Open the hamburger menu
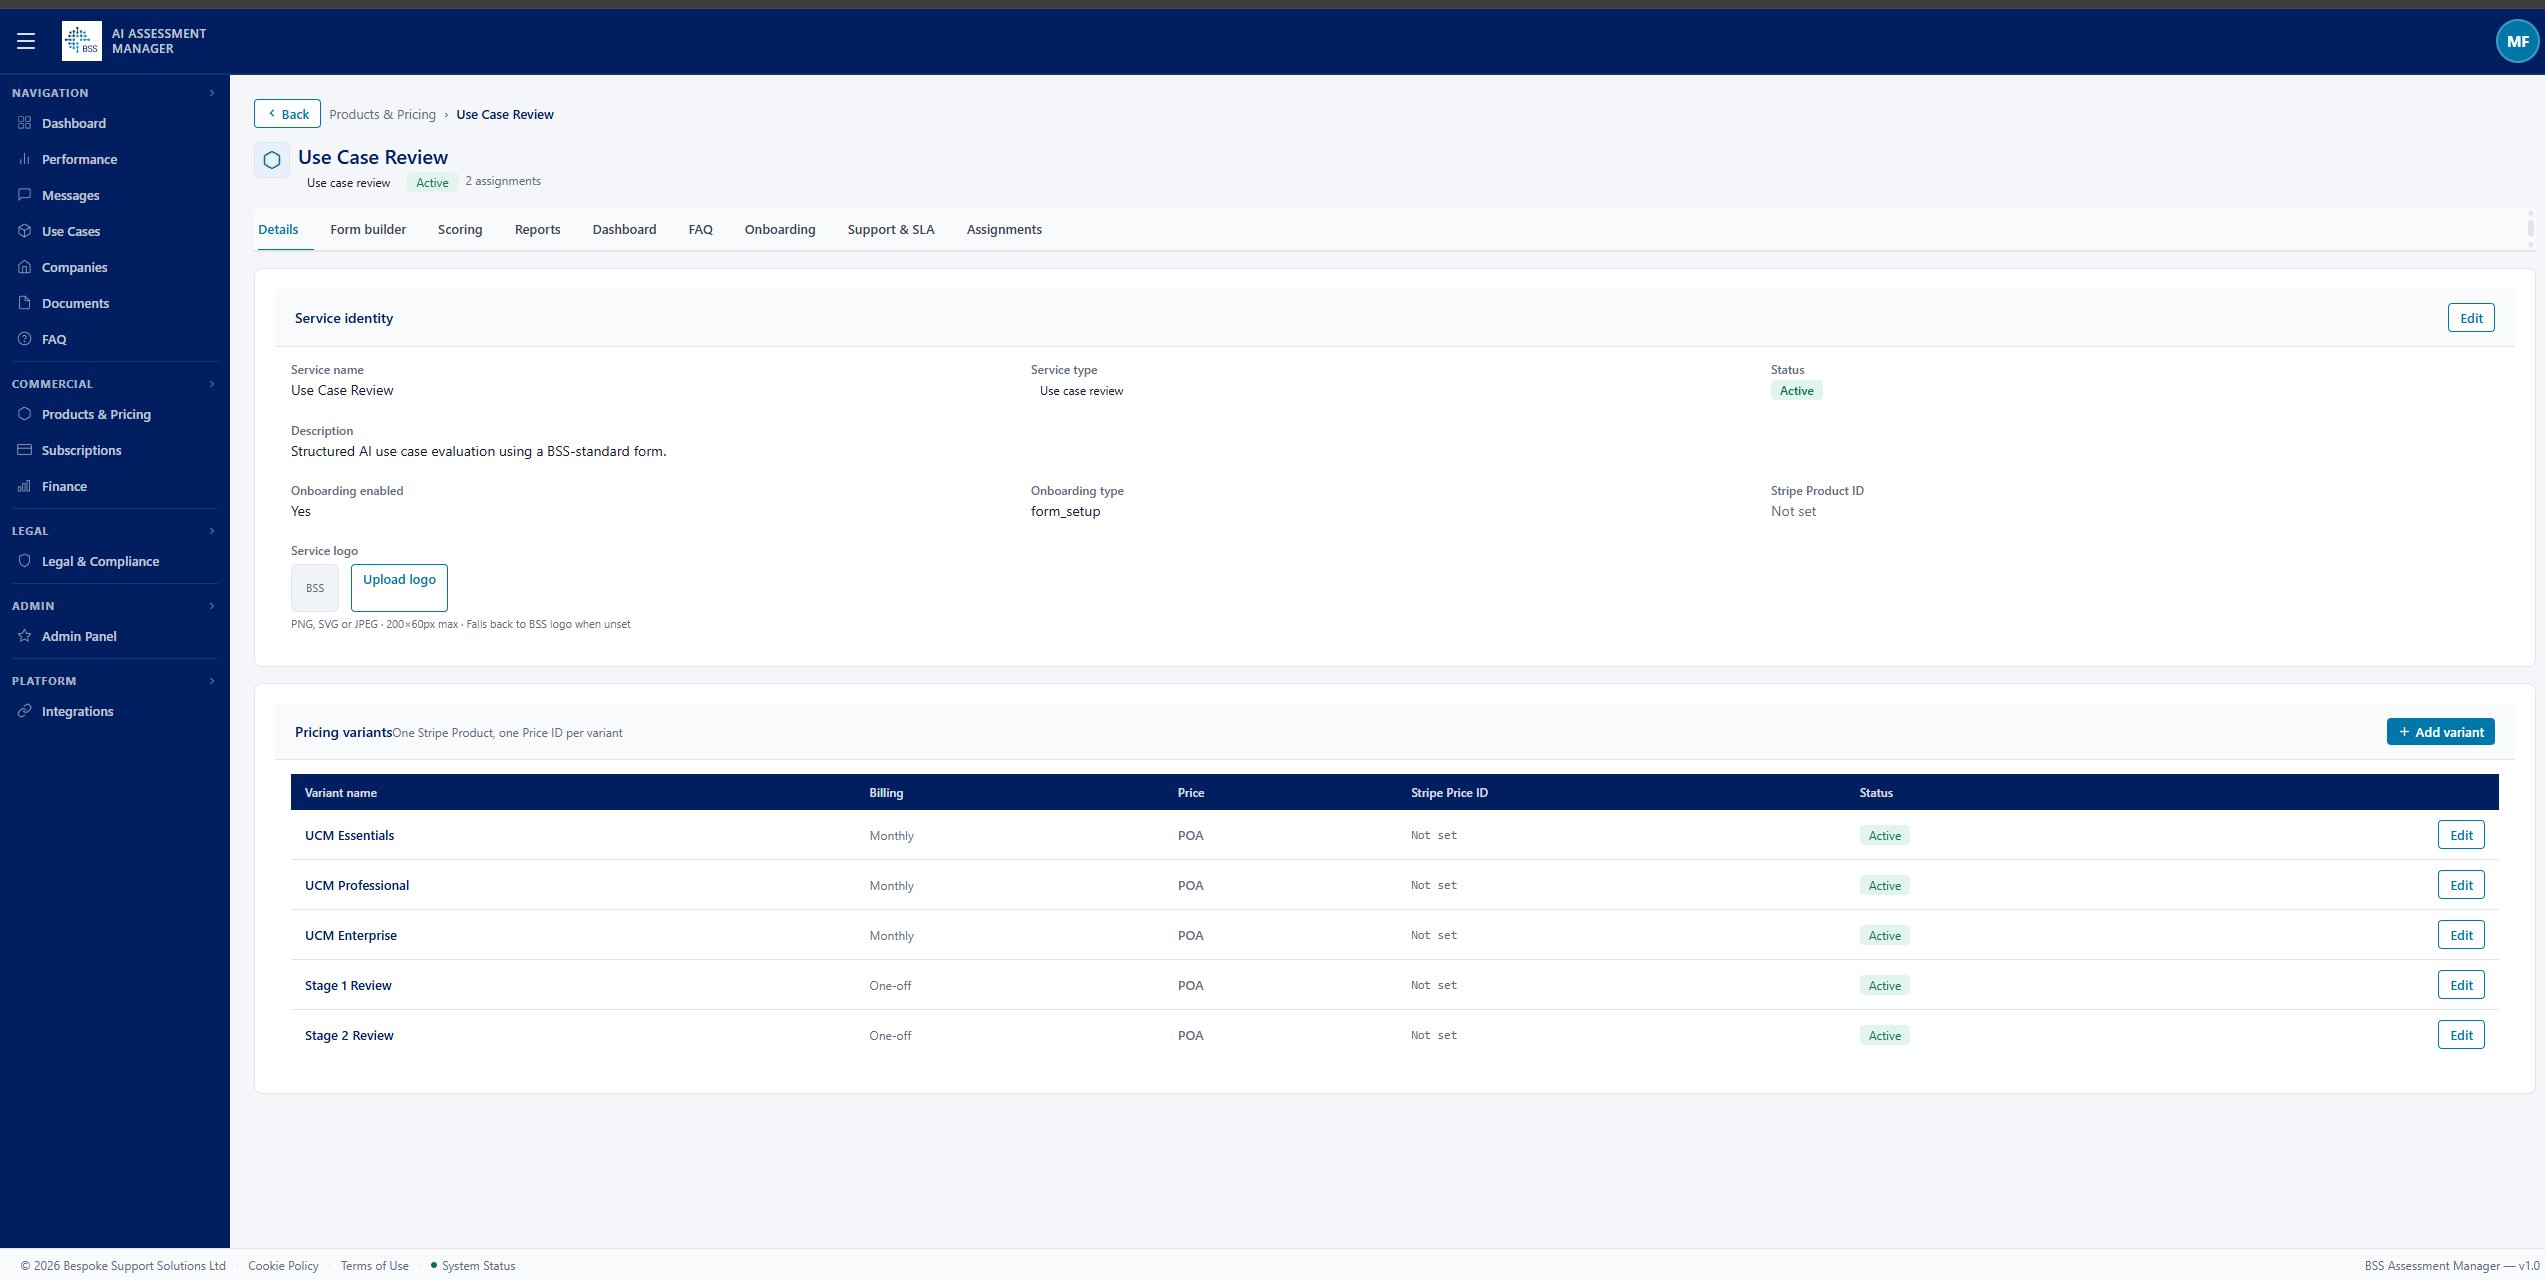The height and width of the screenshot is (1280, 2545). pos(26,41)
